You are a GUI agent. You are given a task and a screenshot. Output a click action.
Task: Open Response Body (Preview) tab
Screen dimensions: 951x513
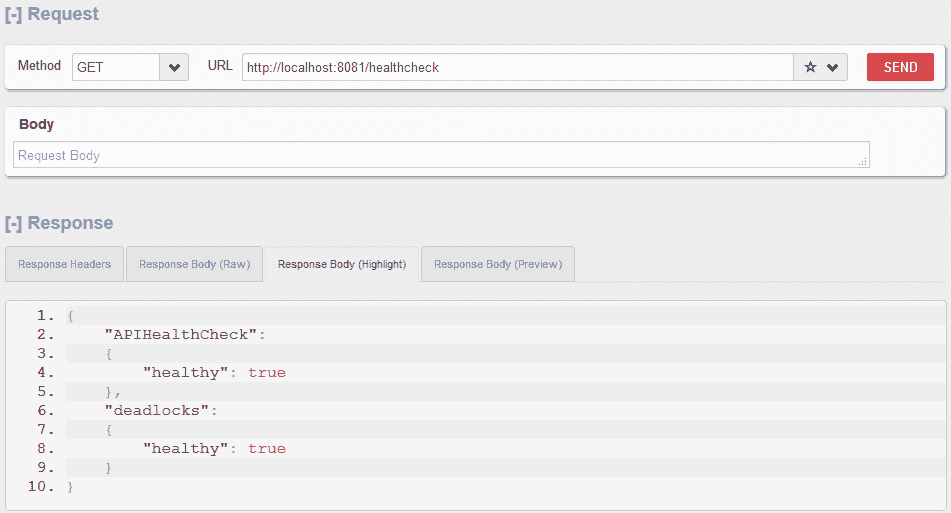click(498, 264)
